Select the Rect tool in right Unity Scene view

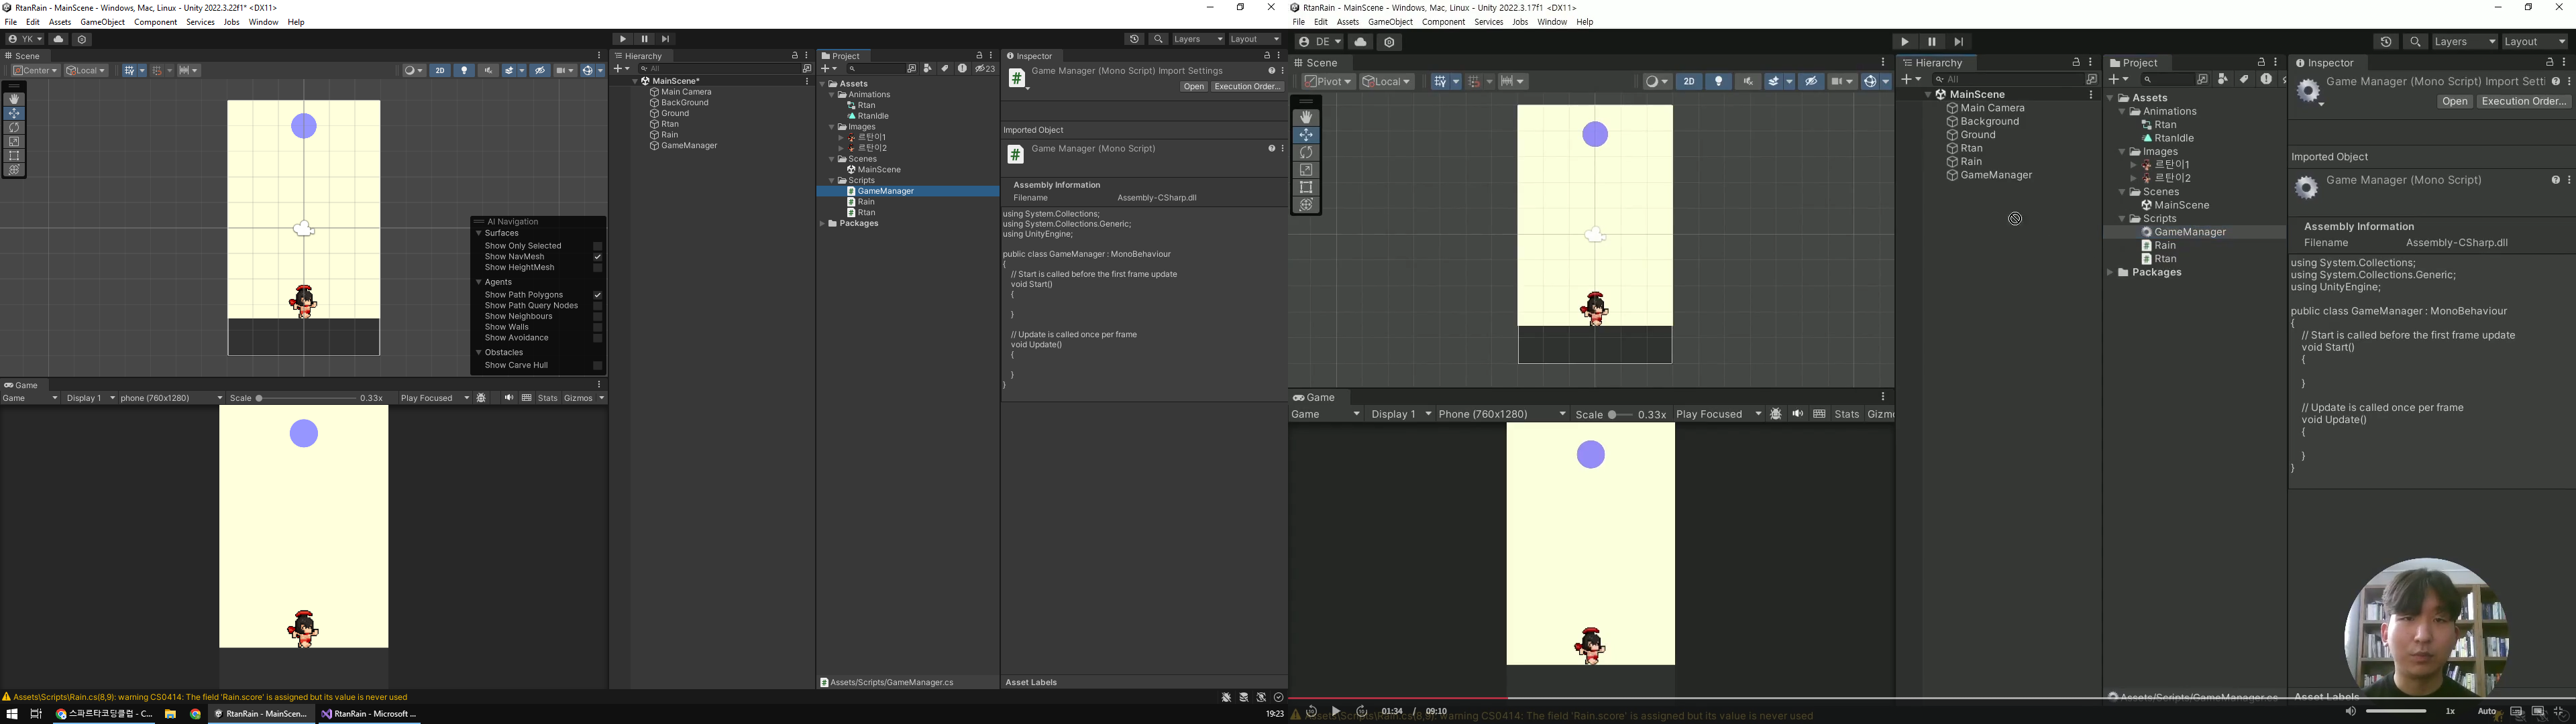tap(1306, 187)
